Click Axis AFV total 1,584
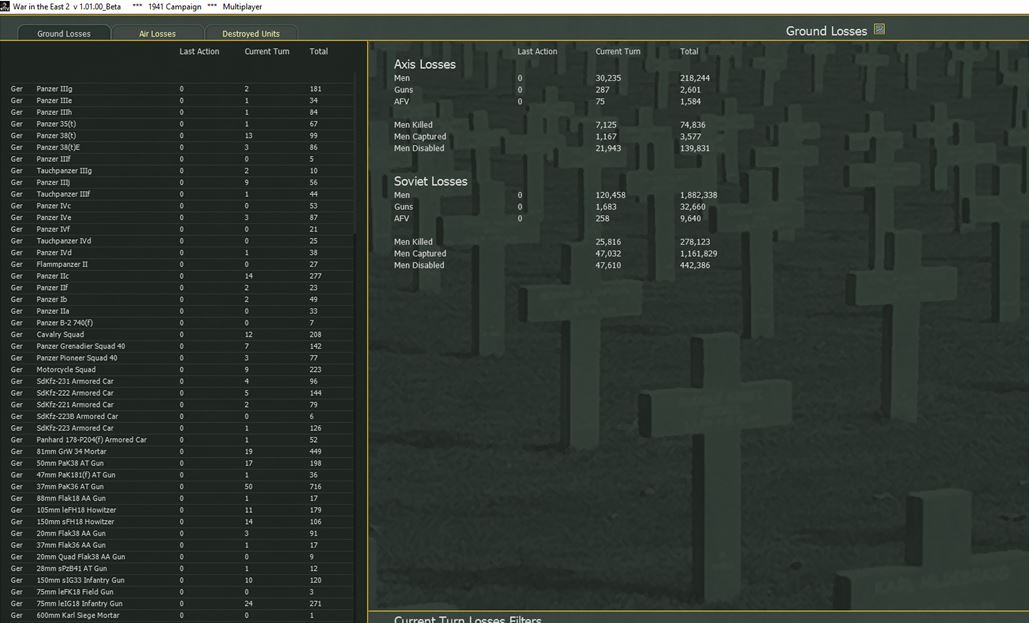The image size is (1029, 623). [x=690, y=102]
